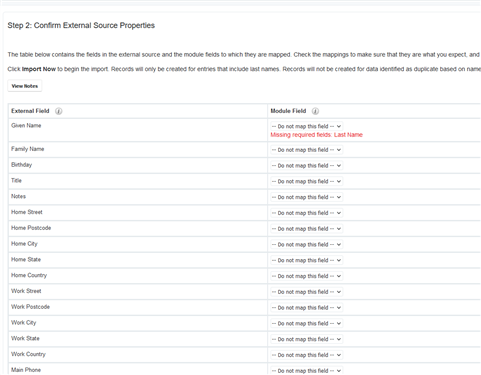
Task: Click the 'Home City' external field text
Action: [24, 244]
